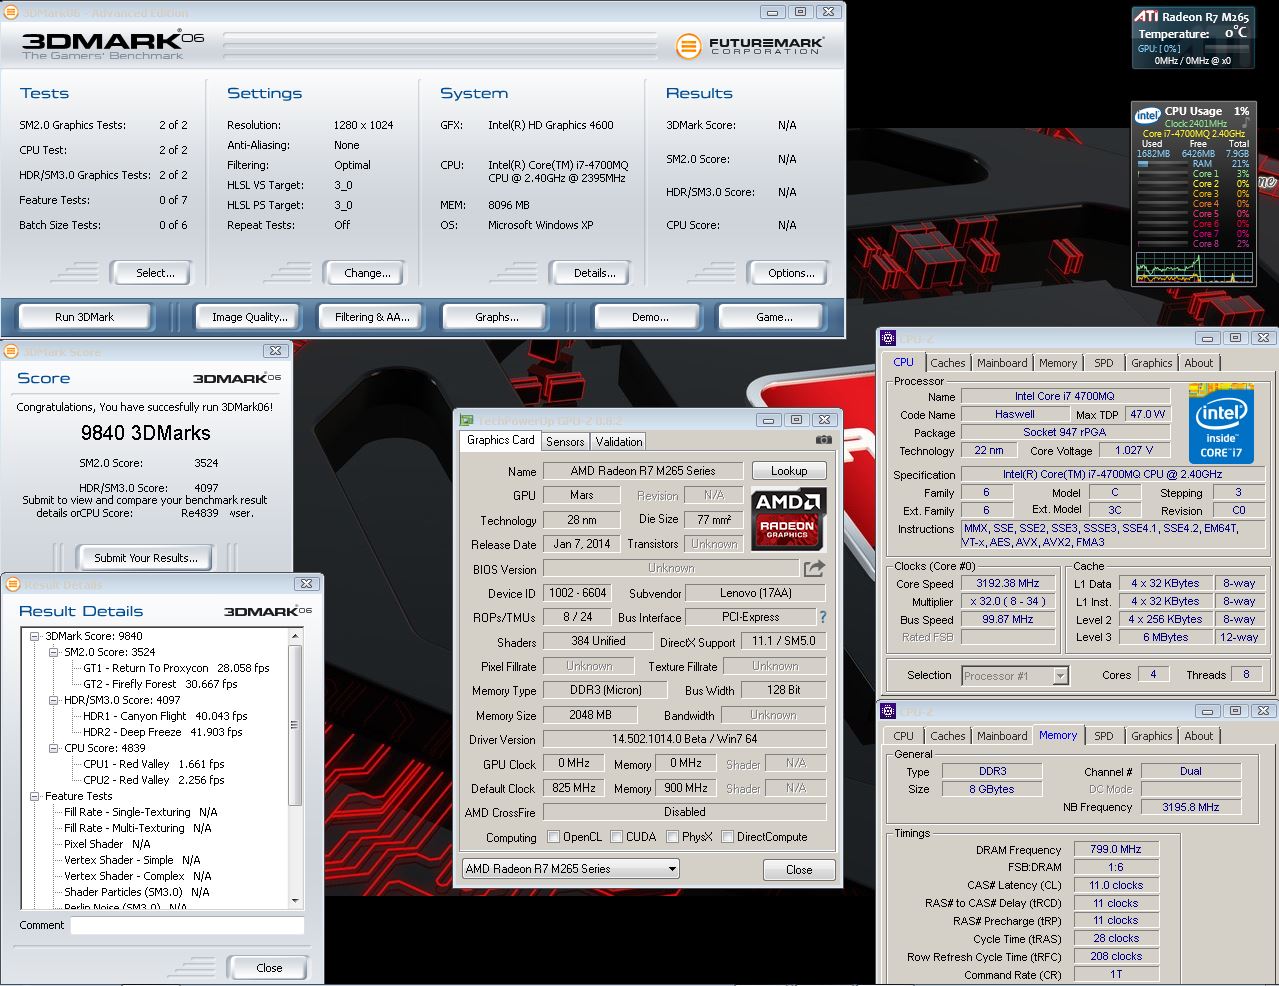This screenshot has height=986, width=1279.
Task: Collapse the Feature Tests tree node
Action: (x=35, y=796)
